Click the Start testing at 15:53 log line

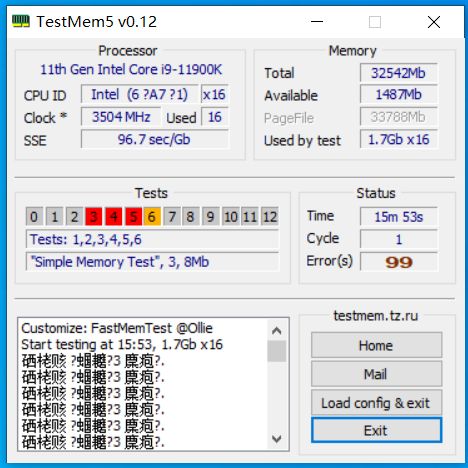point(122,344)
